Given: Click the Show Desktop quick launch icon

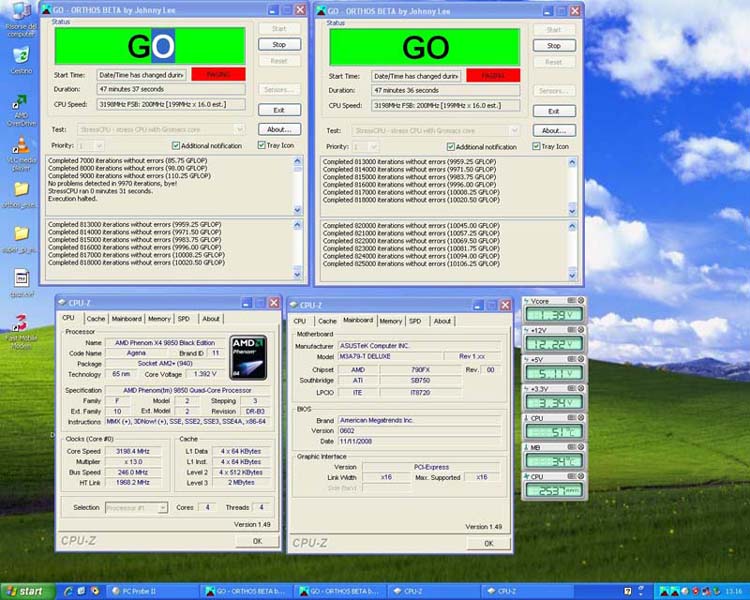Looking at the screenshot, I should [81, 591].
